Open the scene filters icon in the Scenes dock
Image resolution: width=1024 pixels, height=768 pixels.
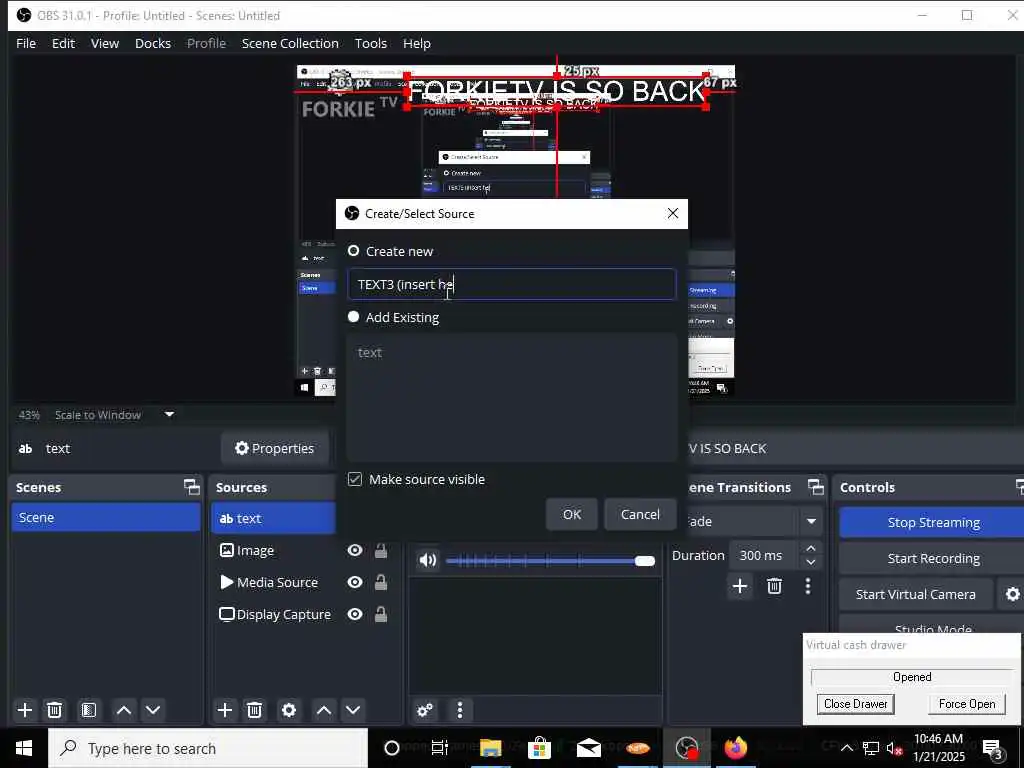89,710
